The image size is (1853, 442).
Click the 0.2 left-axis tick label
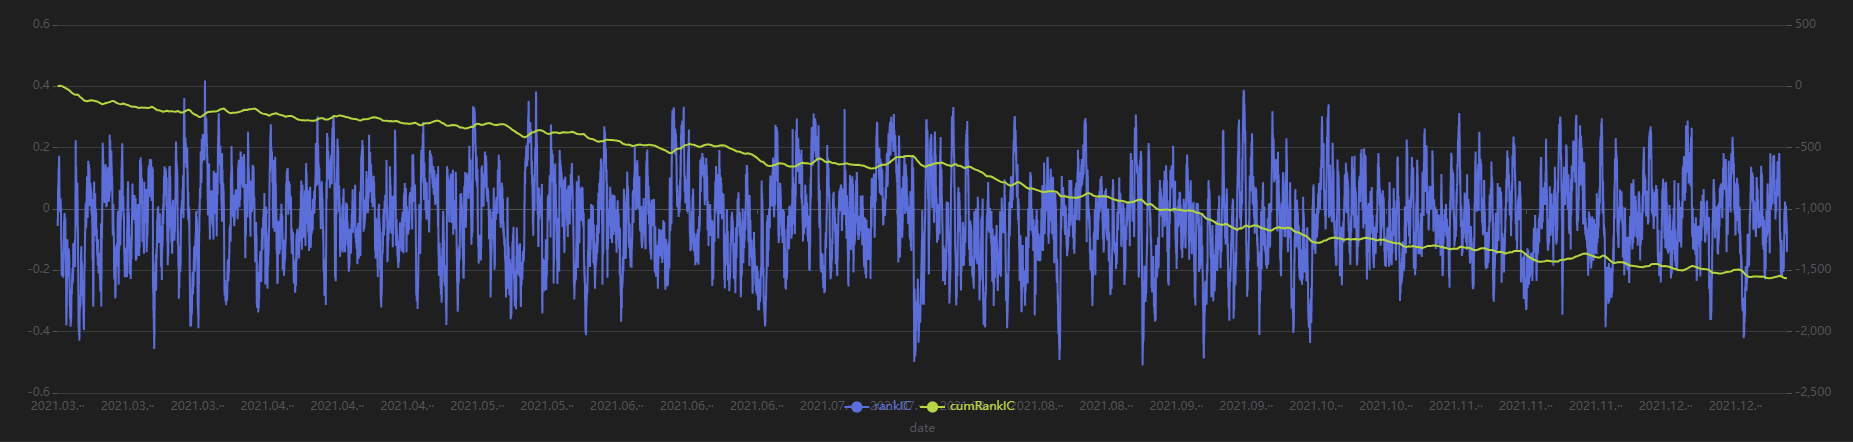pyautogui.click(x=41, y=147)
